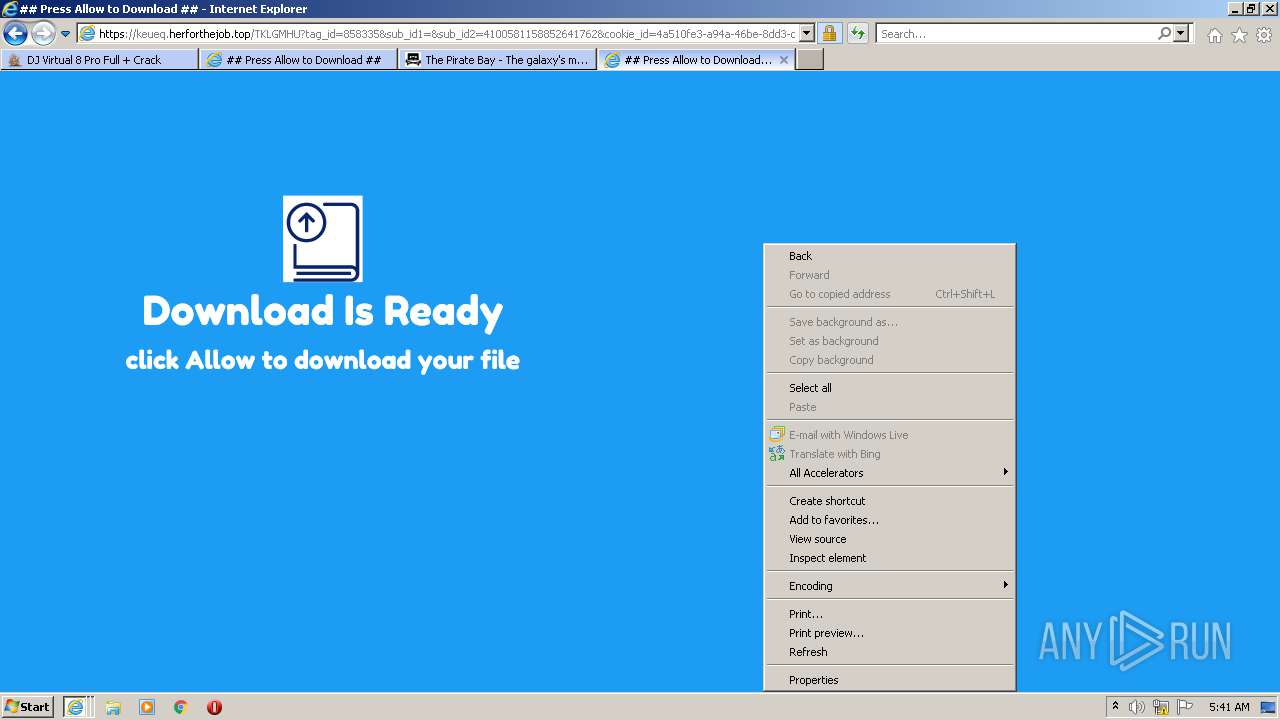
Task: Click the E-mail with Windows Live icon
Action: [x=777, y=435]
